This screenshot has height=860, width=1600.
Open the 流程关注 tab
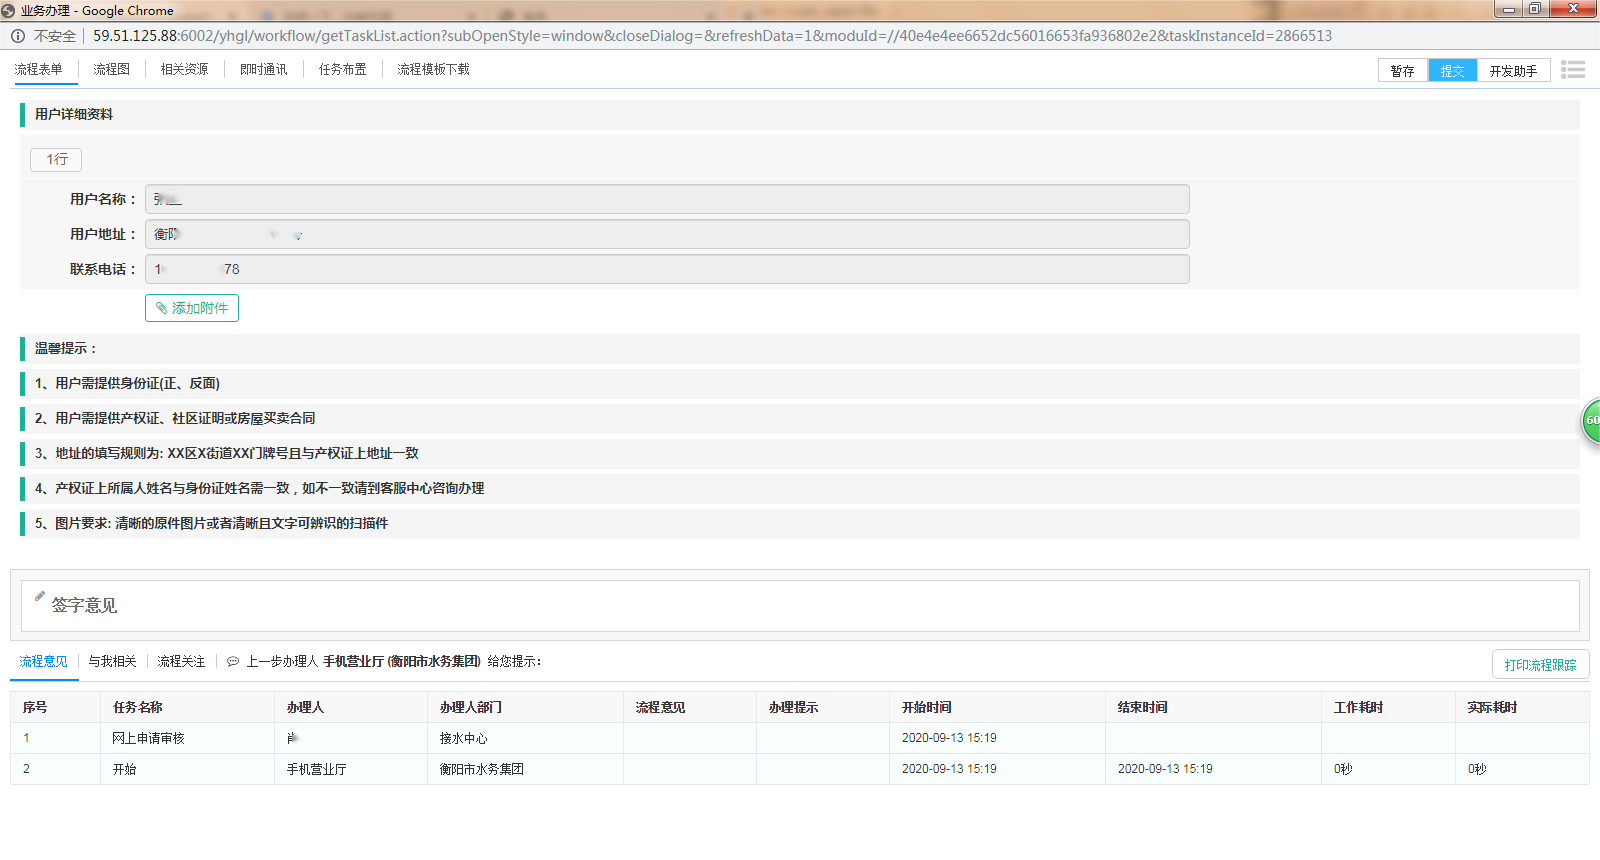pyautogui.click(x=181, y=661)
